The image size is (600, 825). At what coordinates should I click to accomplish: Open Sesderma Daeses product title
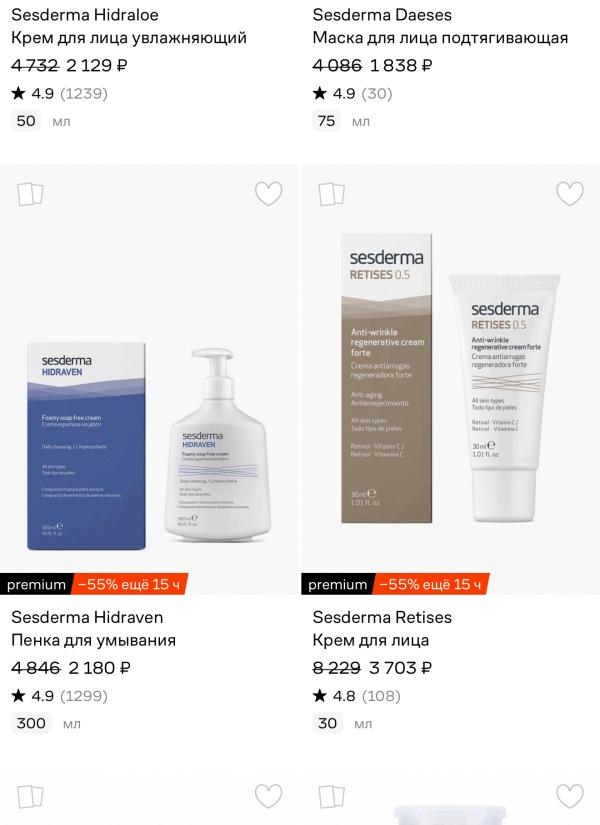382,15
